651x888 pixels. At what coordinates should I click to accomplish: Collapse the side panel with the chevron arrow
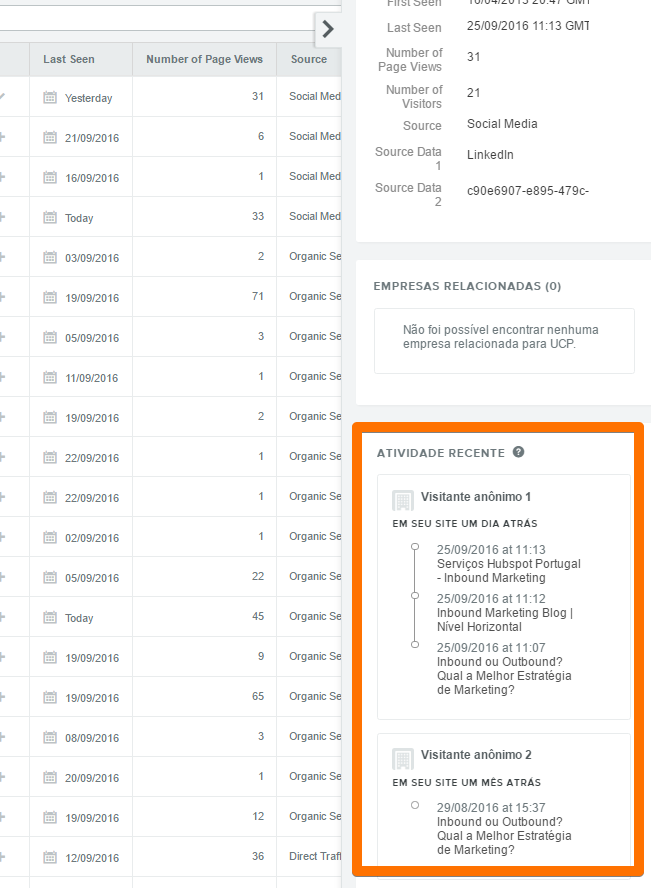[328, 31]
